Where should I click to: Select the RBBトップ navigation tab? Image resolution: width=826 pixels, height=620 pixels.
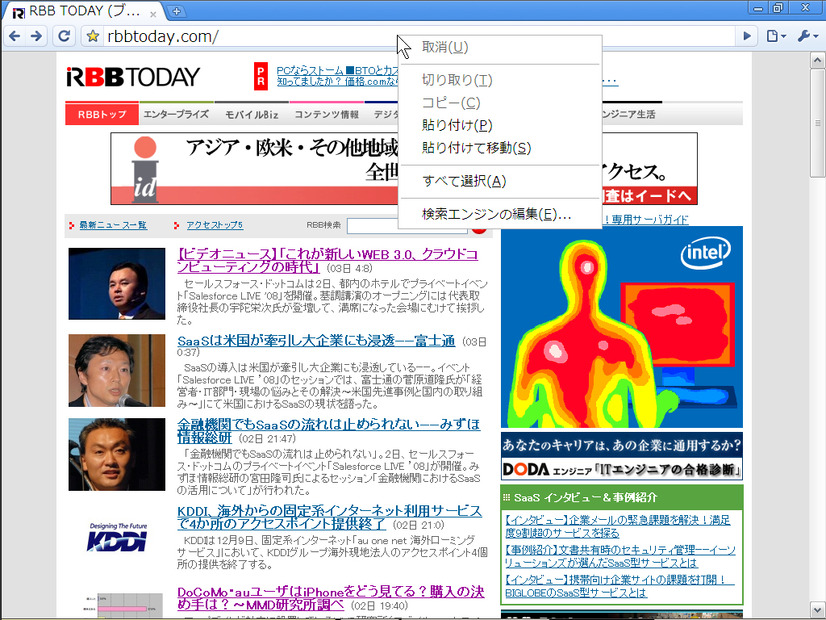click(102, 114)
